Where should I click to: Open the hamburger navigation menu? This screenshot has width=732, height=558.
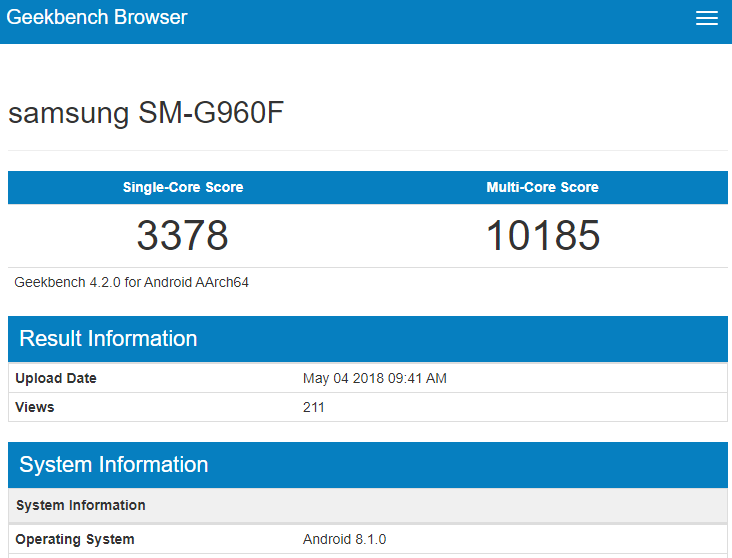[x=706, y=18]
